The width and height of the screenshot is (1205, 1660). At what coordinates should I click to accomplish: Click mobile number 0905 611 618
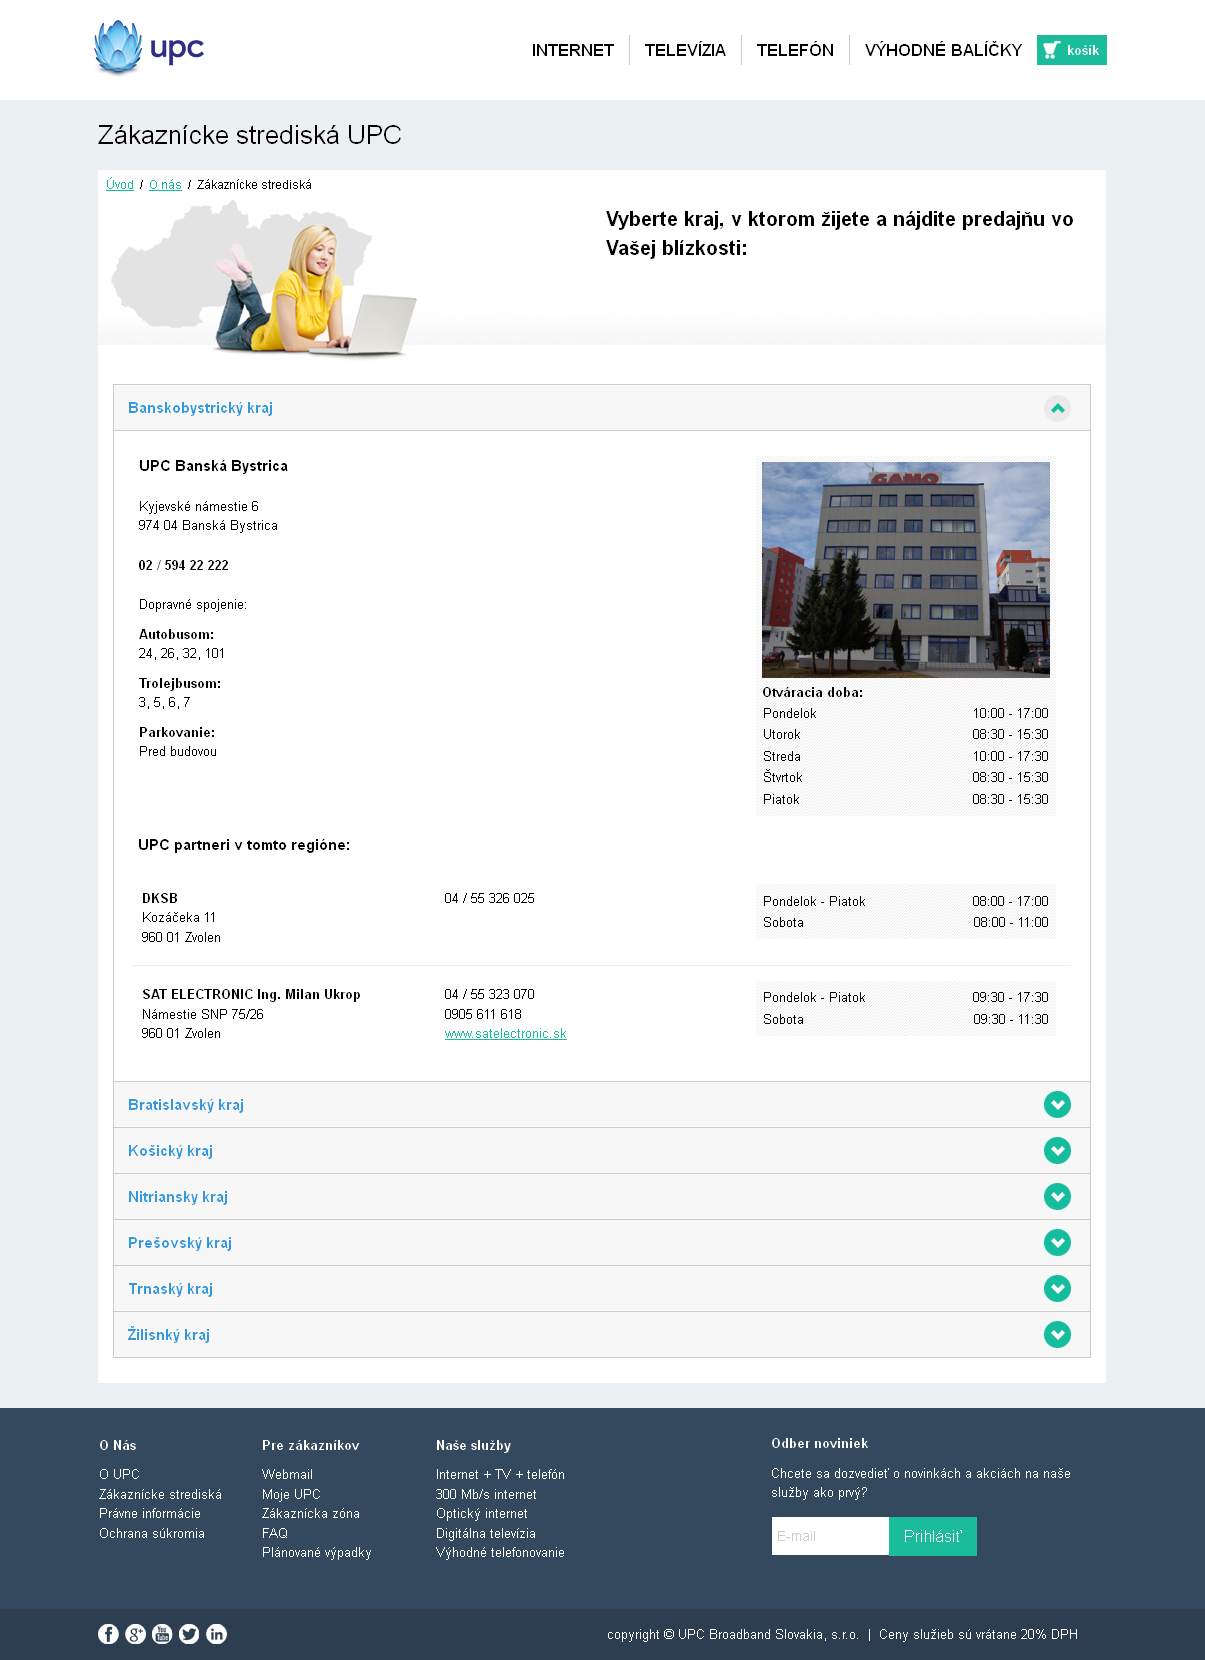483,1015
